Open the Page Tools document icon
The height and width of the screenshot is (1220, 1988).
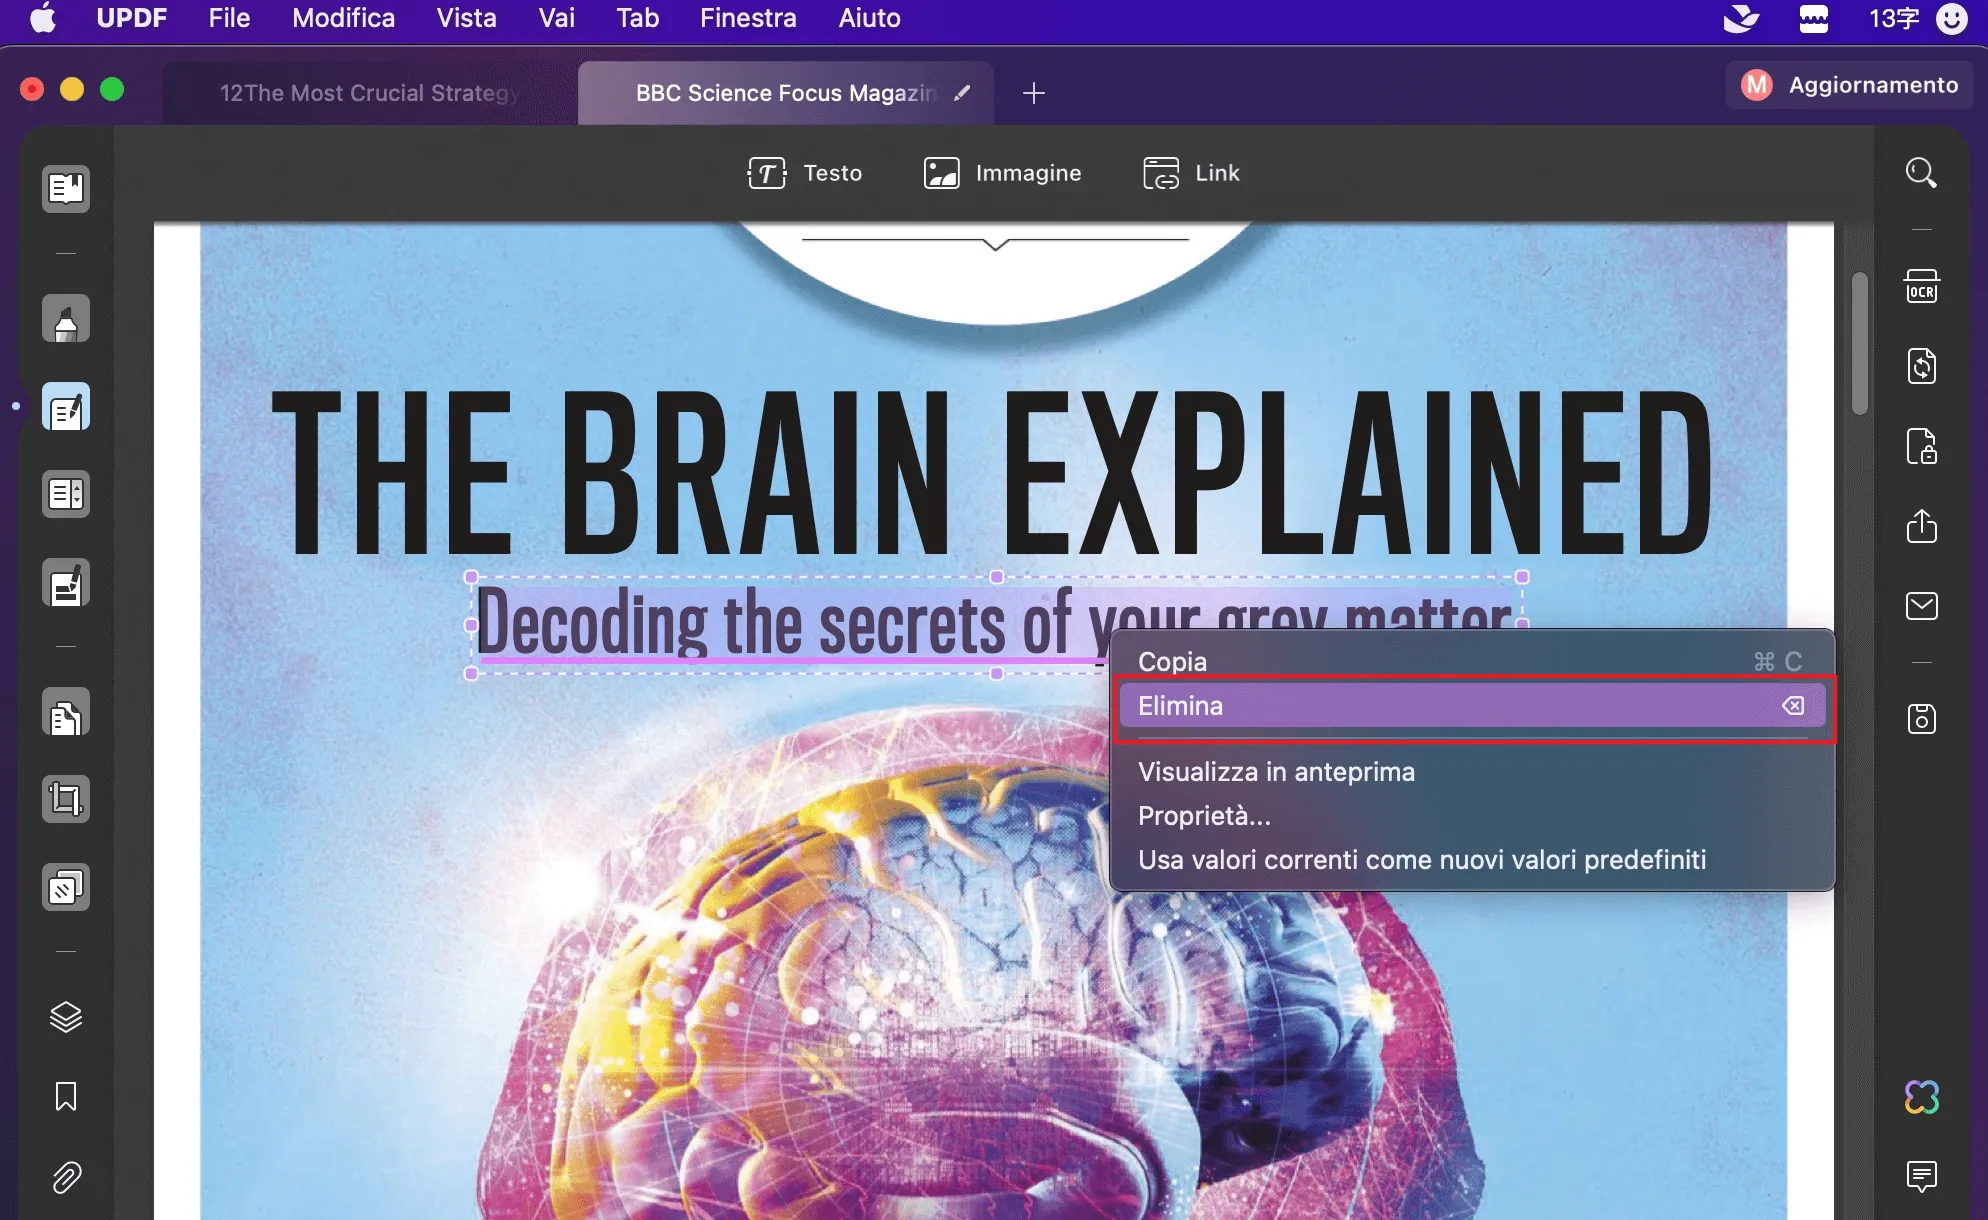point(66,713)
